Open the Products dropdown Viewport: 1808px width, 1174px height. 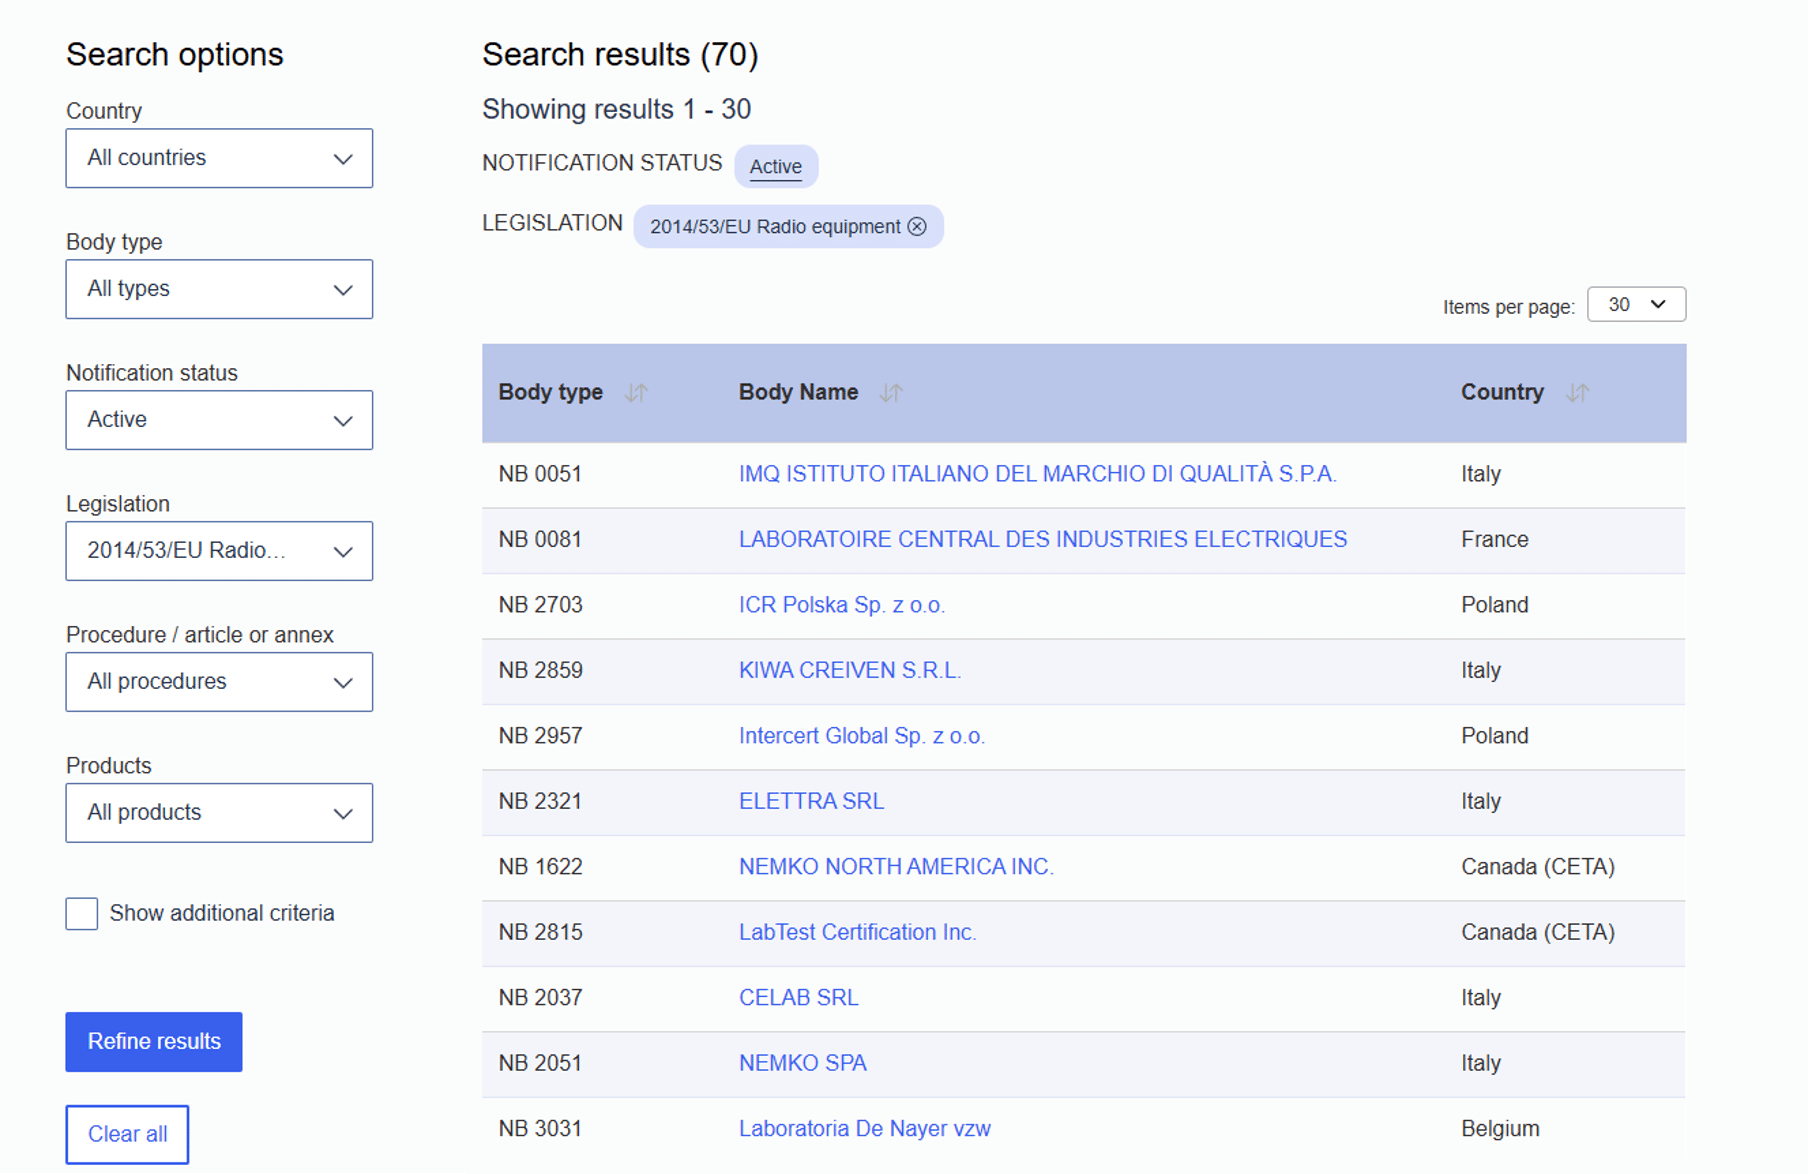219,813
